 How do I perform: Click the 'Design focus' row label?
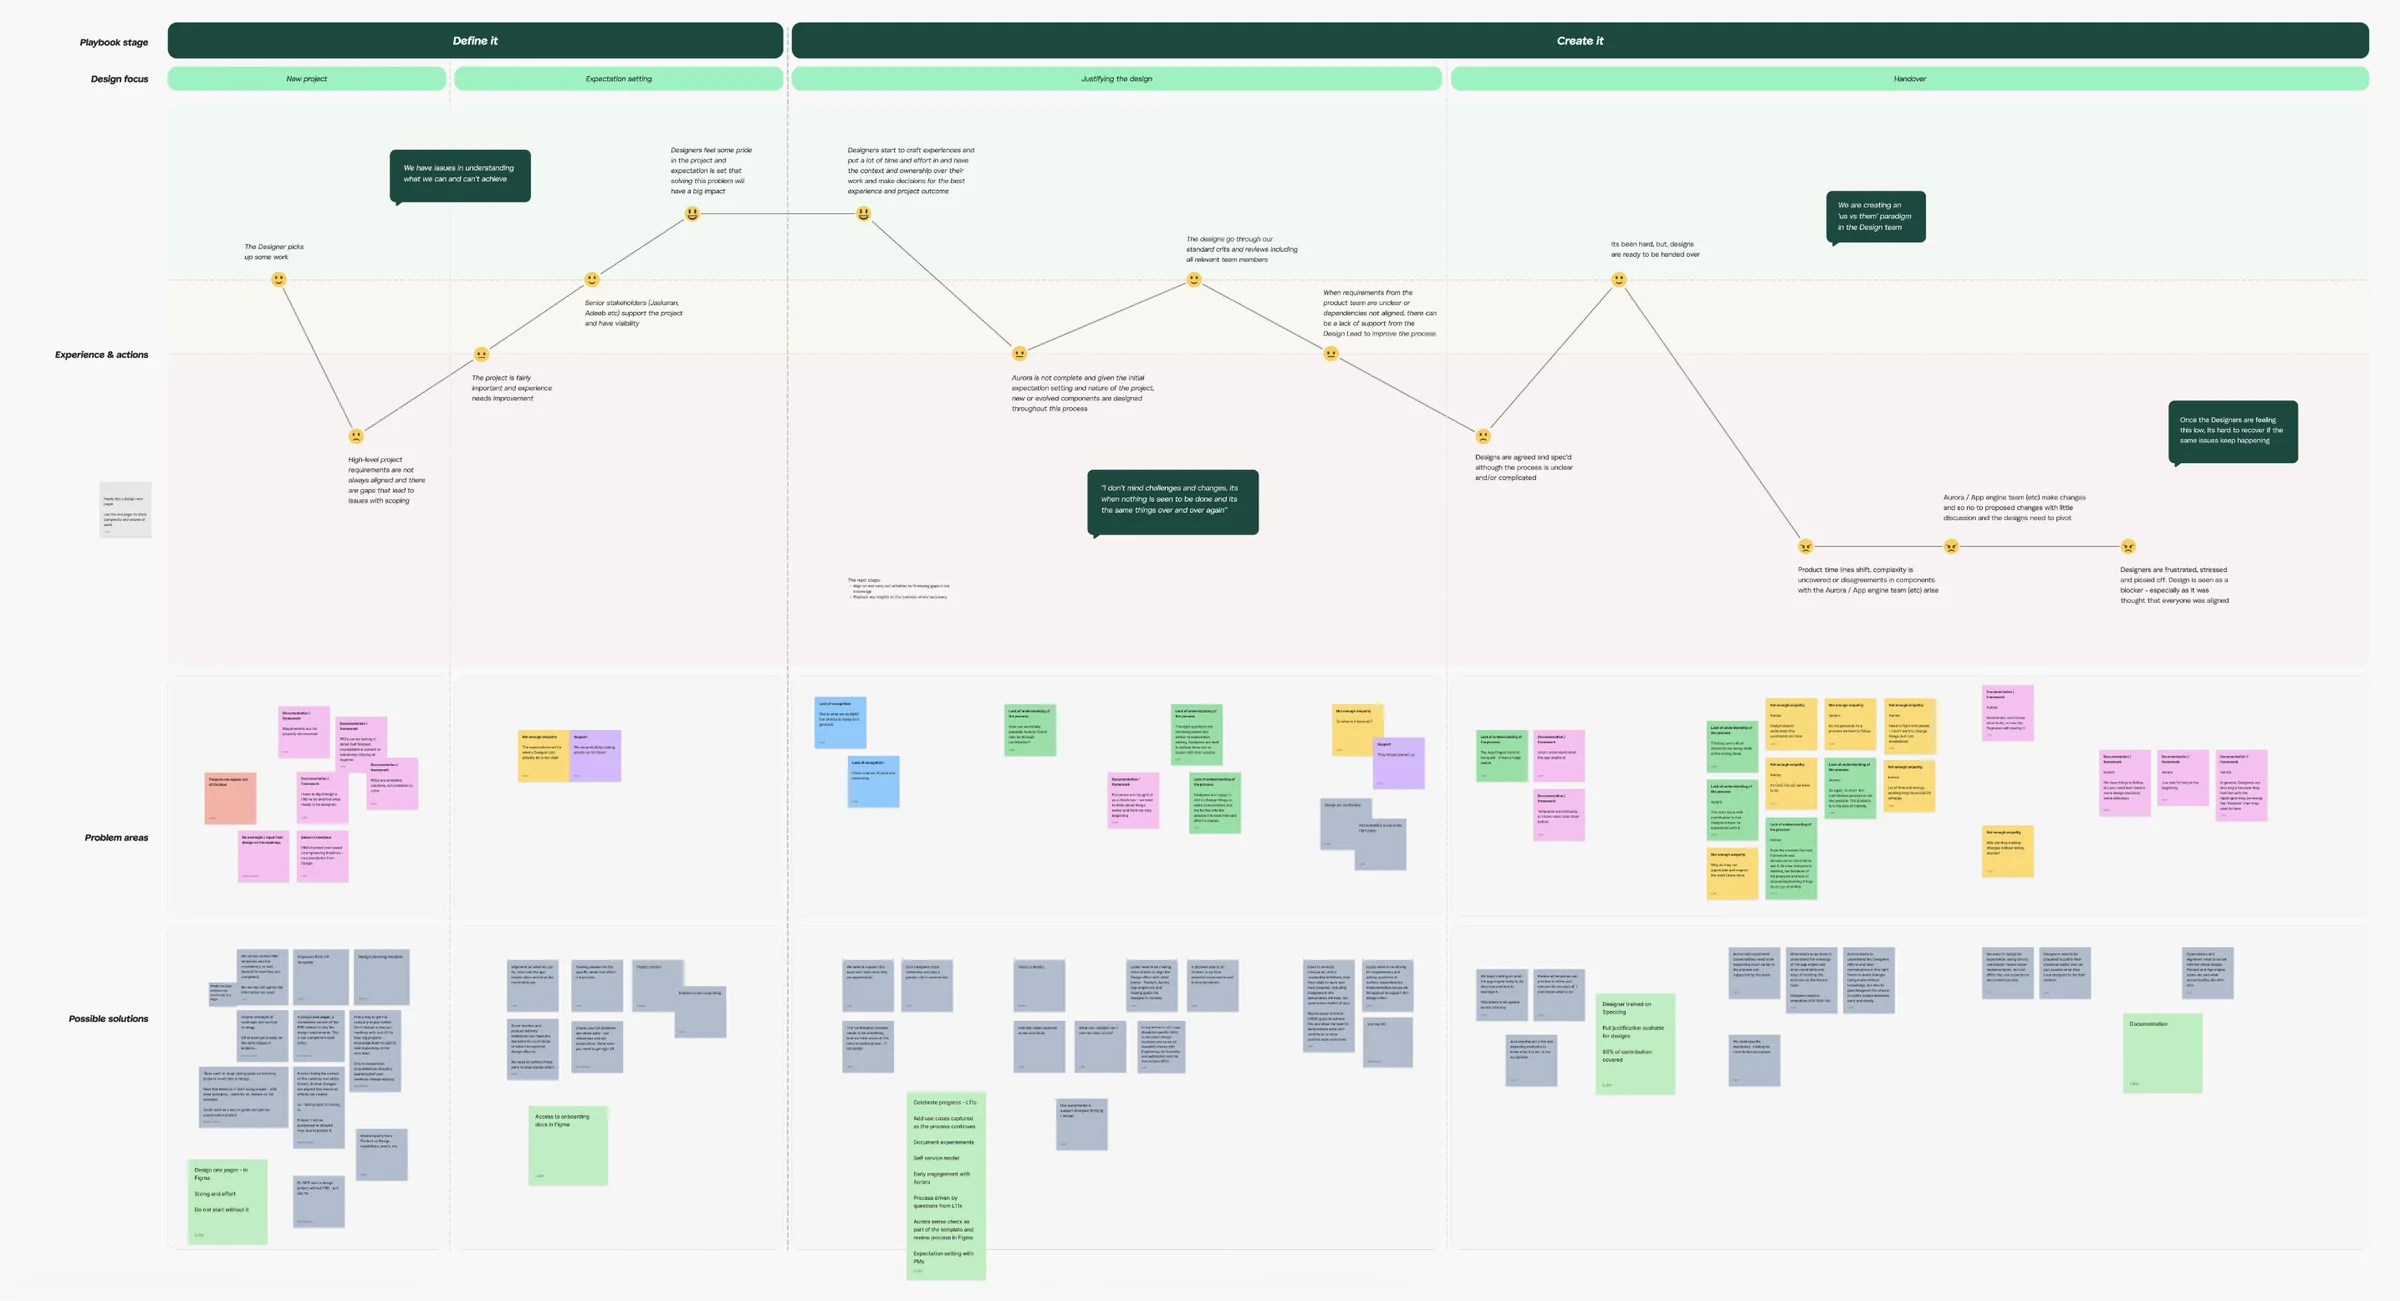(x=119, y=79)
